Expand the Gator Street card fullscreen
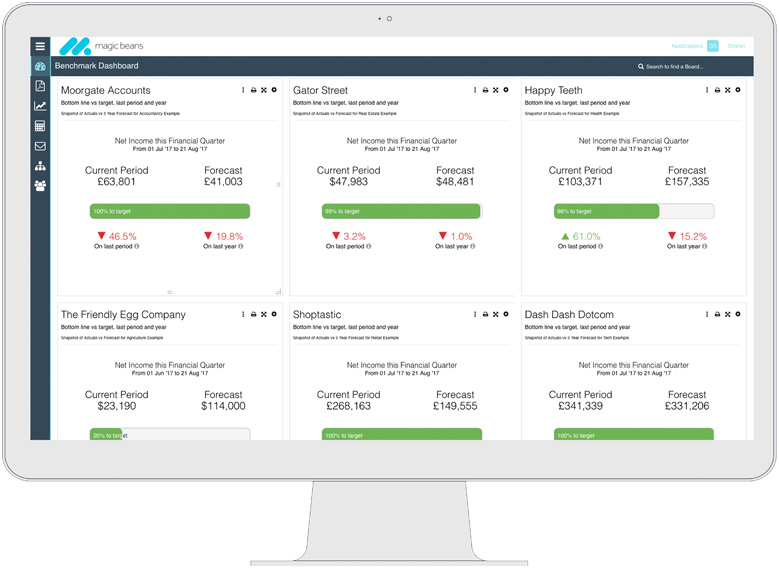 pyautogui.click(x=495, y=91)
